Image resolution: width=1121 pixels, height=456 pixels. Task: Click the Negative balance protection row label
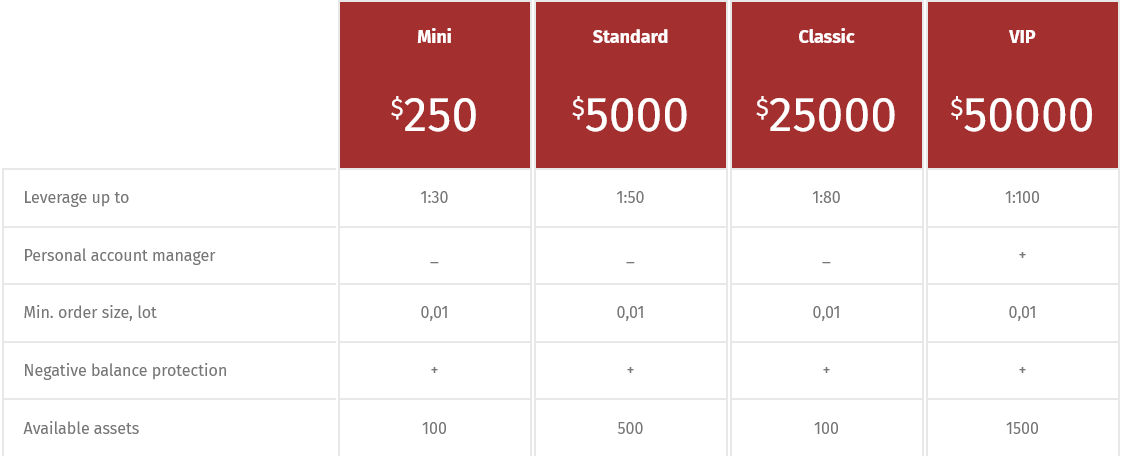[125, 370]
